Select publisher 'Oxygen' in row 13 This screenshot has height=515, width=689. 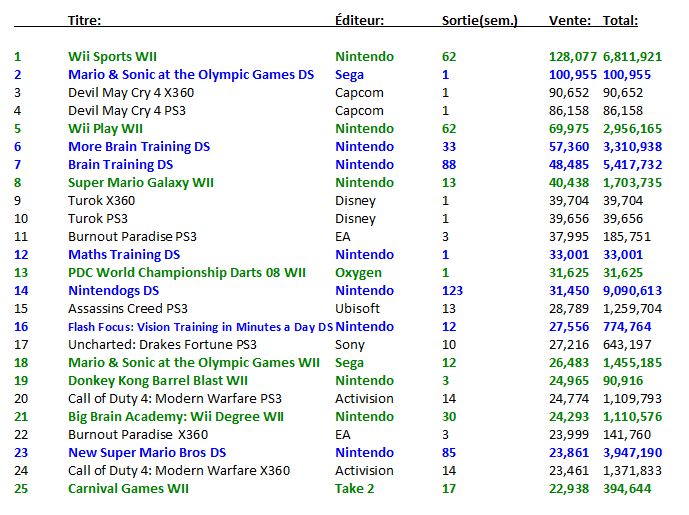pyautogui.click(x=358, y=273)
